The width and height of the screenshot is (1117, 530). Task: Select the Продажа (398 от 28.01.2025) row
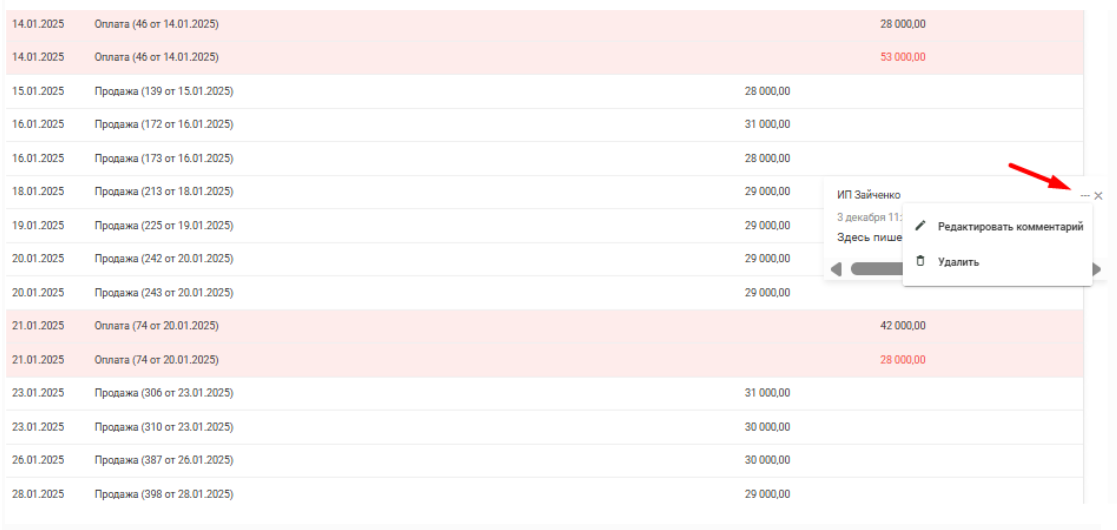click(x=544, y=494)
